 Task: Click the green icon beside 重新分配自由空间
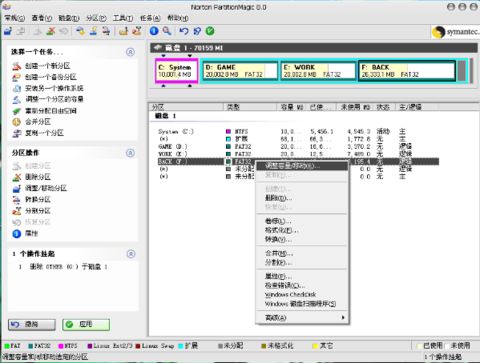[17, 111]
